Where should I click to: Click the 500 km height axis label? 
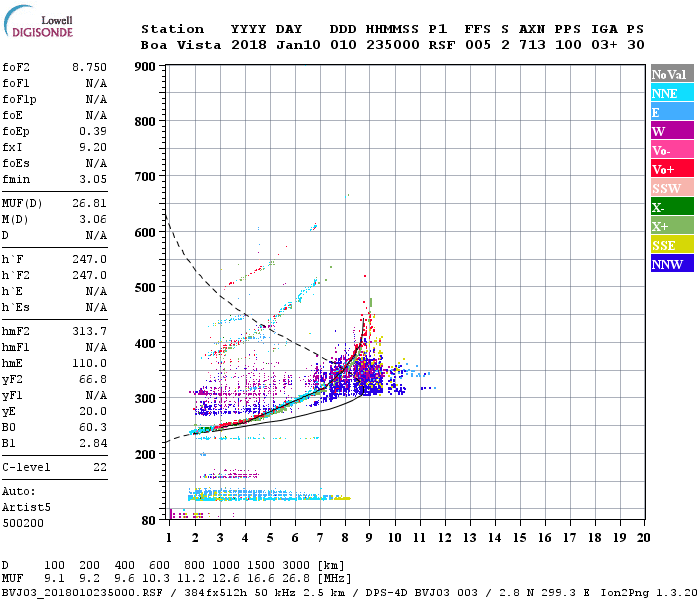tap(145, 288)
